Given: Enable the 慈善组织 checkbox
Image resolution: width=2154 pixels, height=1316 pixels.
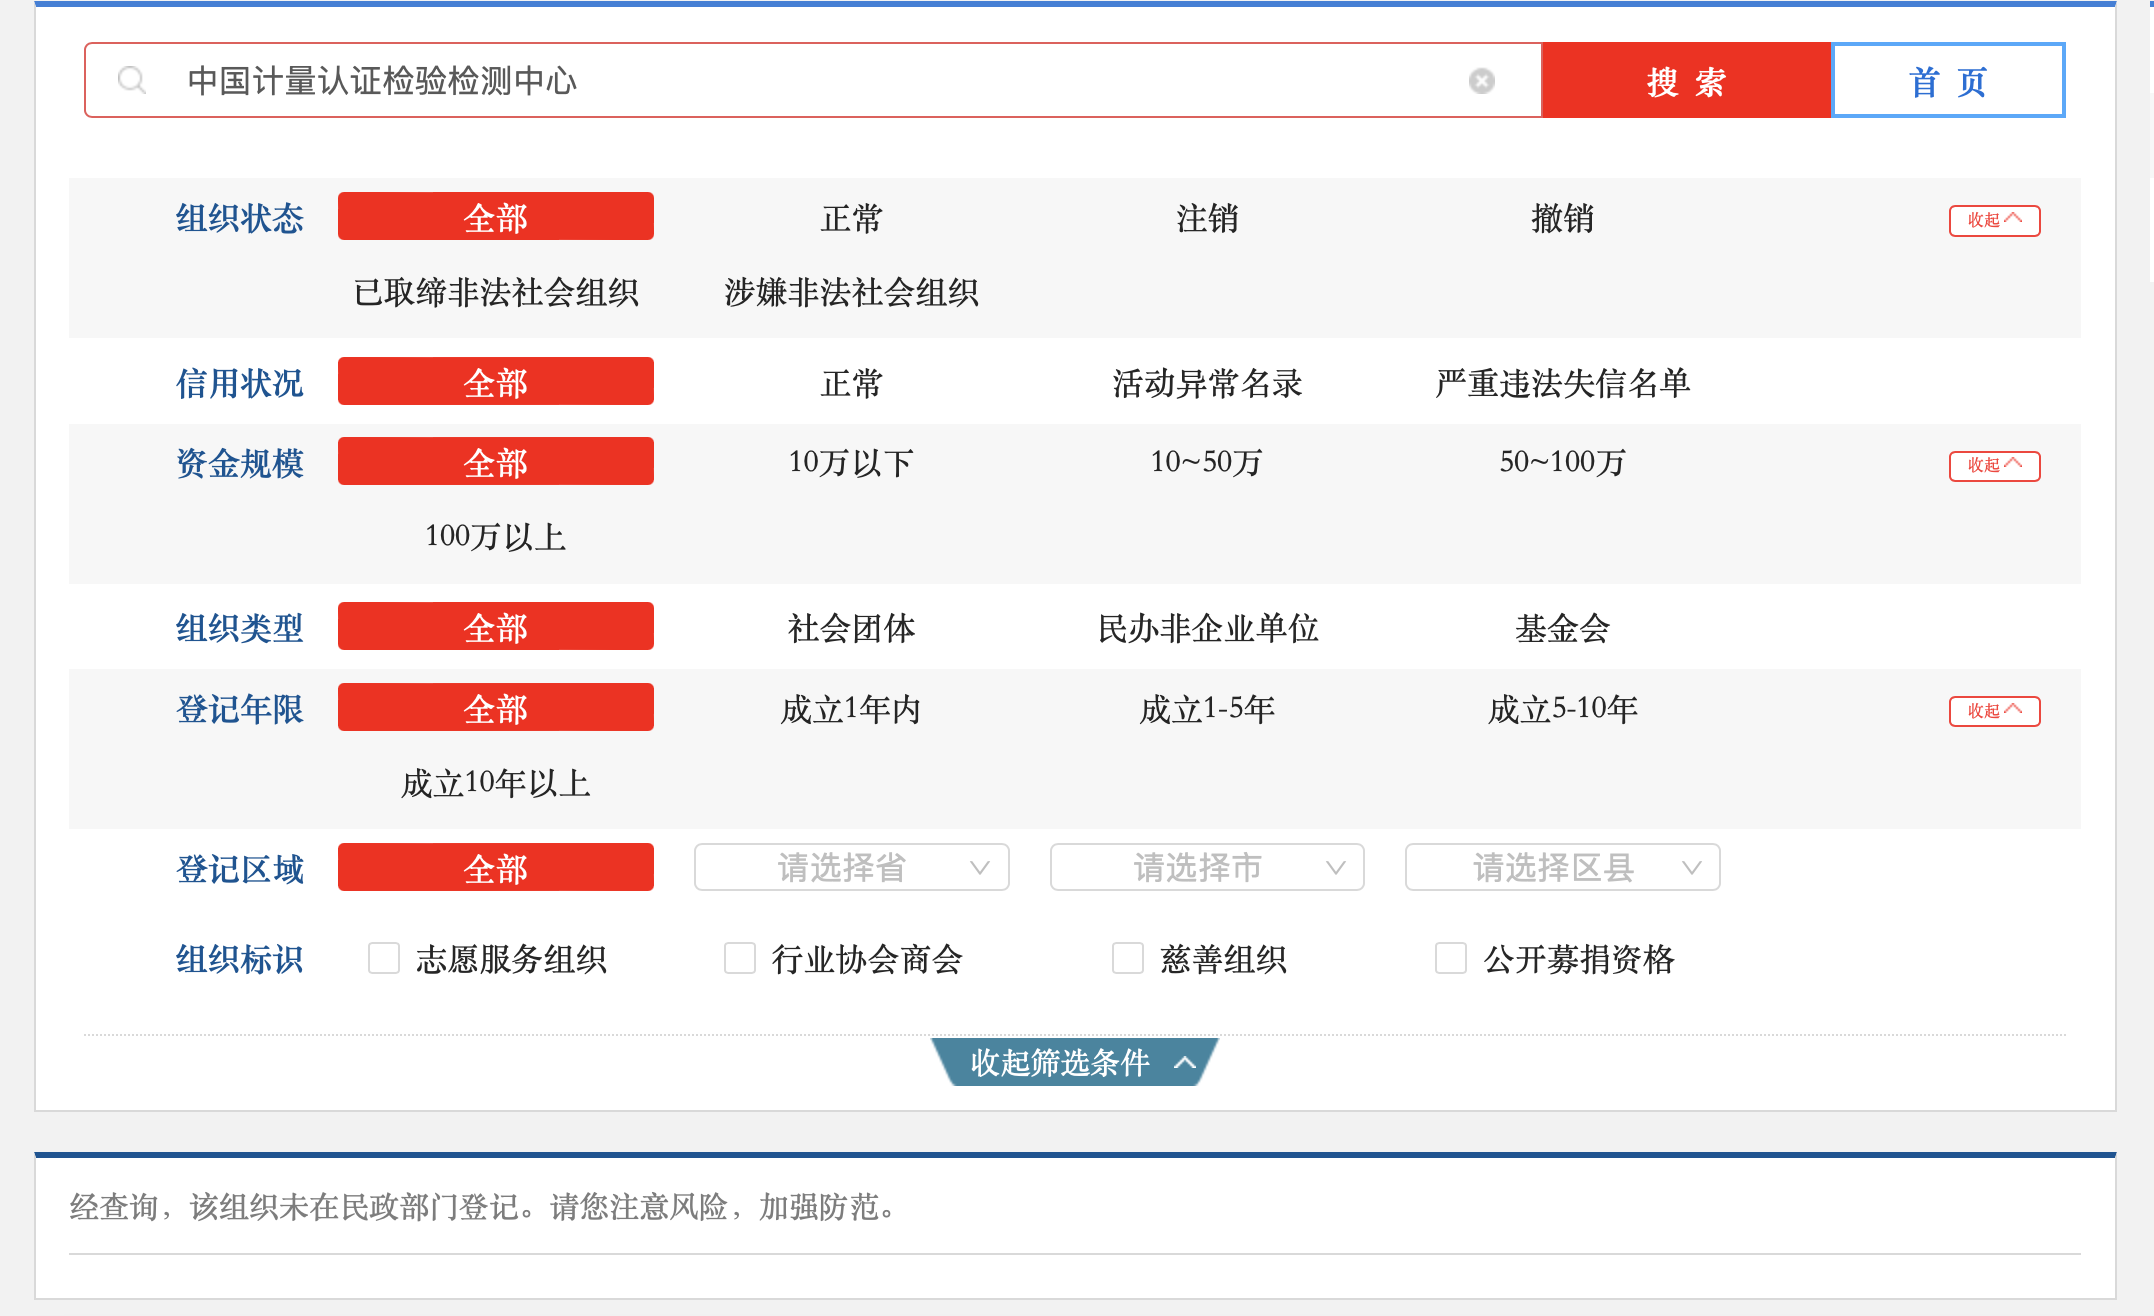Looking at the screenshot, I should coord(1128,958).
